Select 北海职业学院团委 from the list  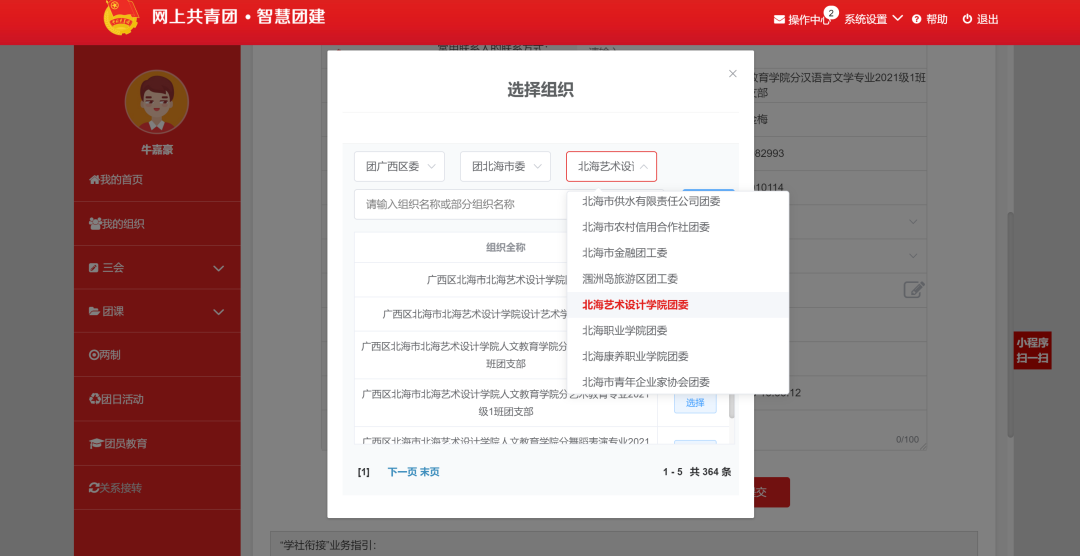(625, 330)
